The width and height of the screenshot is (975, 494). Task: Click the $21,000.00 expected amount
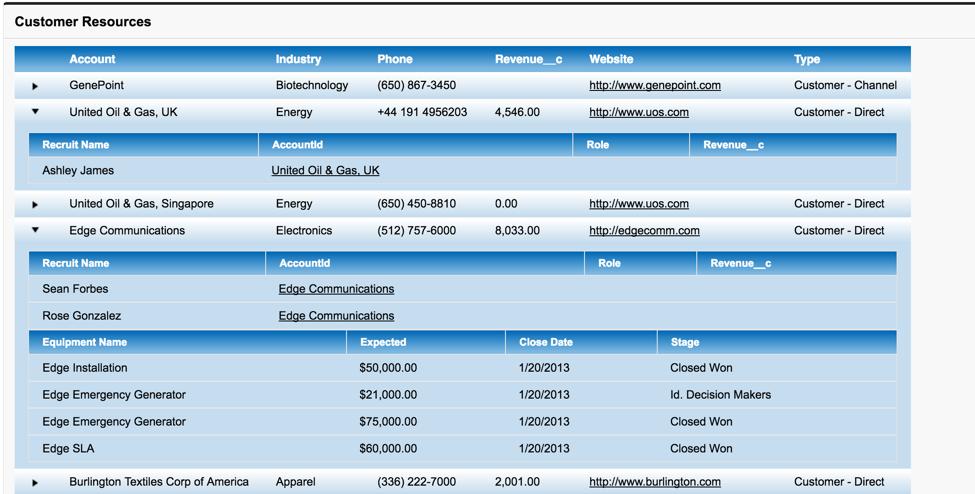pos(388,394)
